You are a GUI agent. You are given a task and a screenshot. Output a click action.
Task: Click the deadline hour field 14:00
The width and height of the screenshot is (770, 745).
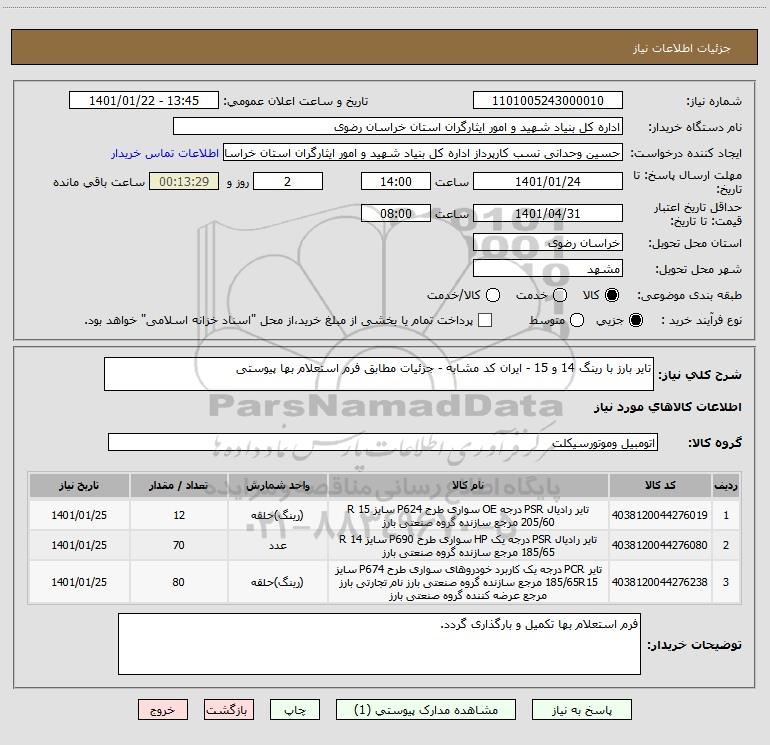tap(396, 181)
